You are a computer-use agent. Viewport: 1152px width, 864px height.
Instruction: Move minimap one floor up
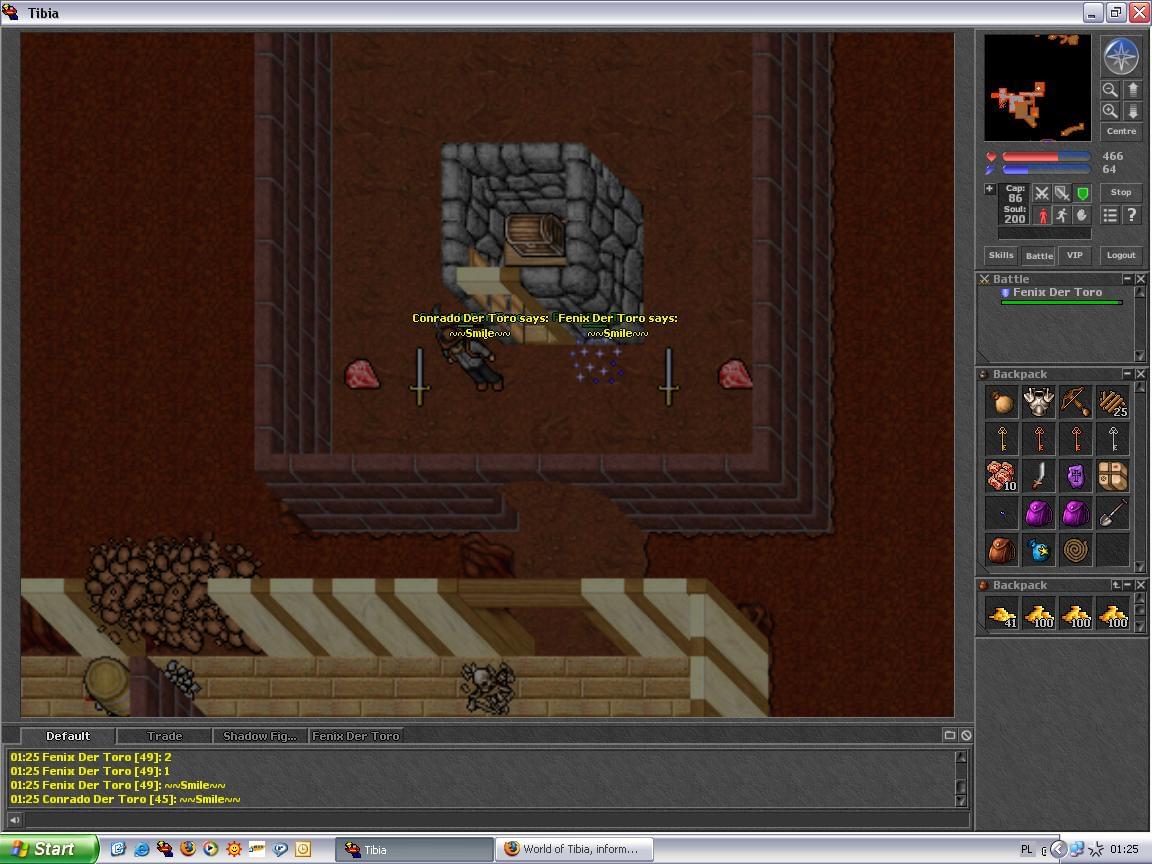coord(1132,90)
